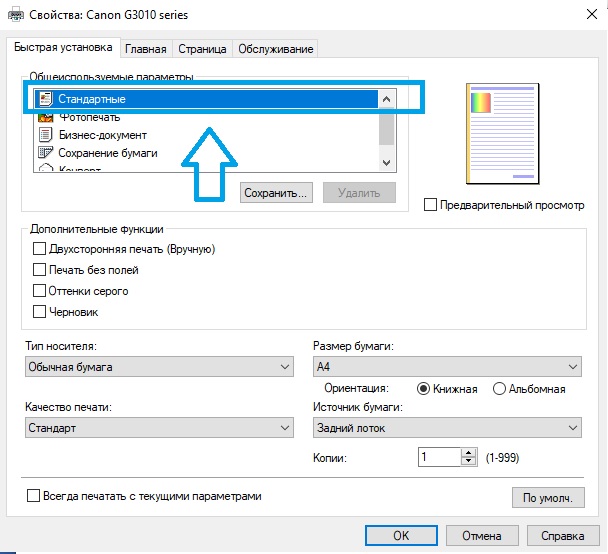
Task: Click the profile list scroll-up arrow
Action: point(387,98)
